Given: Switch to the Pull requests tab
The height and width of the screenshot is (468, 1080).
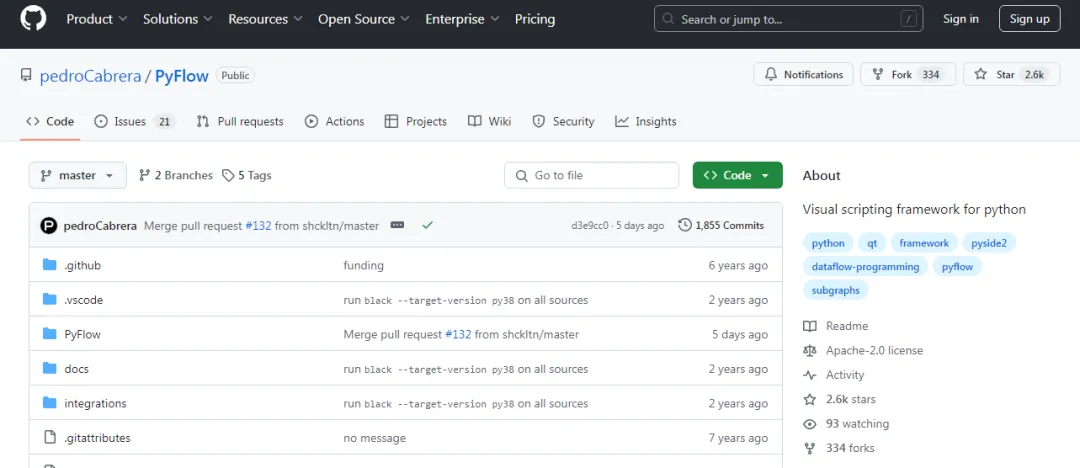Looking at the screenshot, I should pos(240,121).
